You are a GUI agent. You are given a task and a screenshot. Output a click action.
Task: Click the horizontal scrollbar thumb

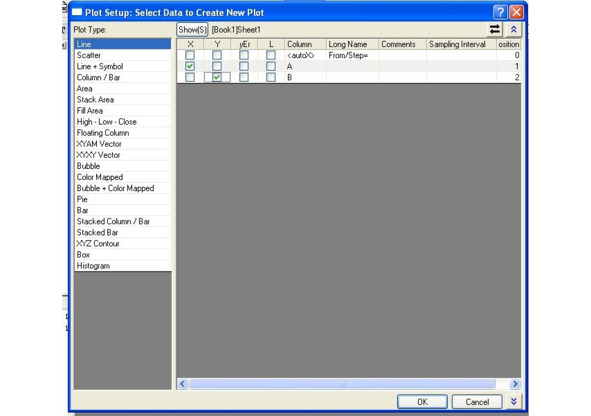pyautogui.click(x=342, y=384)
